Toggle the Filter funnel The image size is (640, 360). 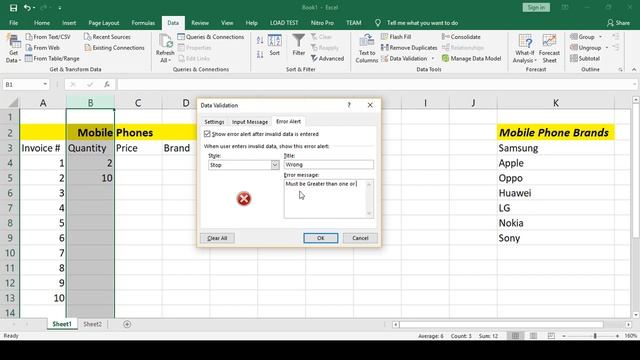298,46
